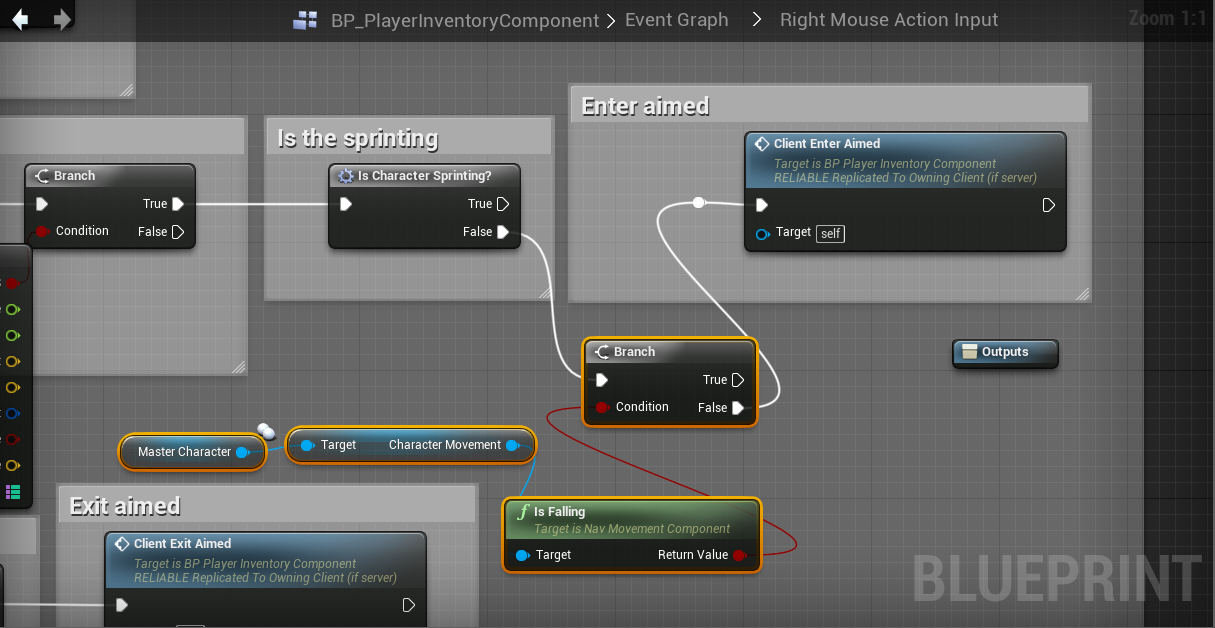Viewport: 1215px width, 628px height.
Task: Open BP_PlayerInventoryComponent breadcrumb link
Action: (x=465, y=20)
